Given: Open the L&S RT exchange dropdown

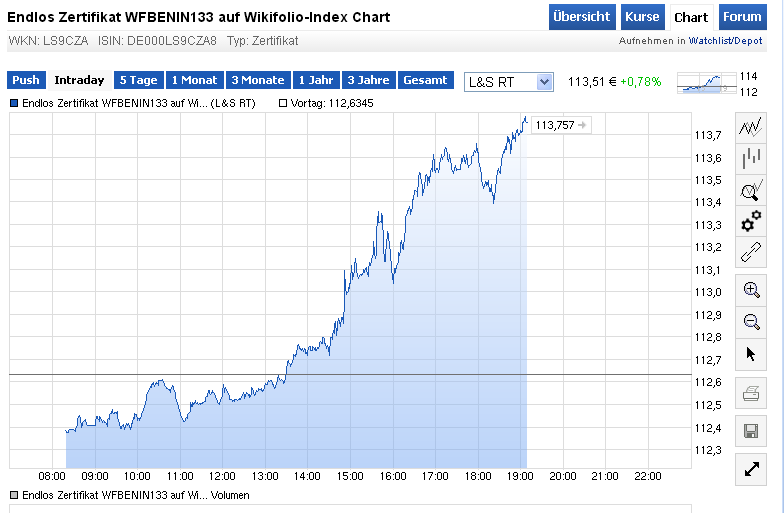Looking at the screenshot, I should [509, 82].
